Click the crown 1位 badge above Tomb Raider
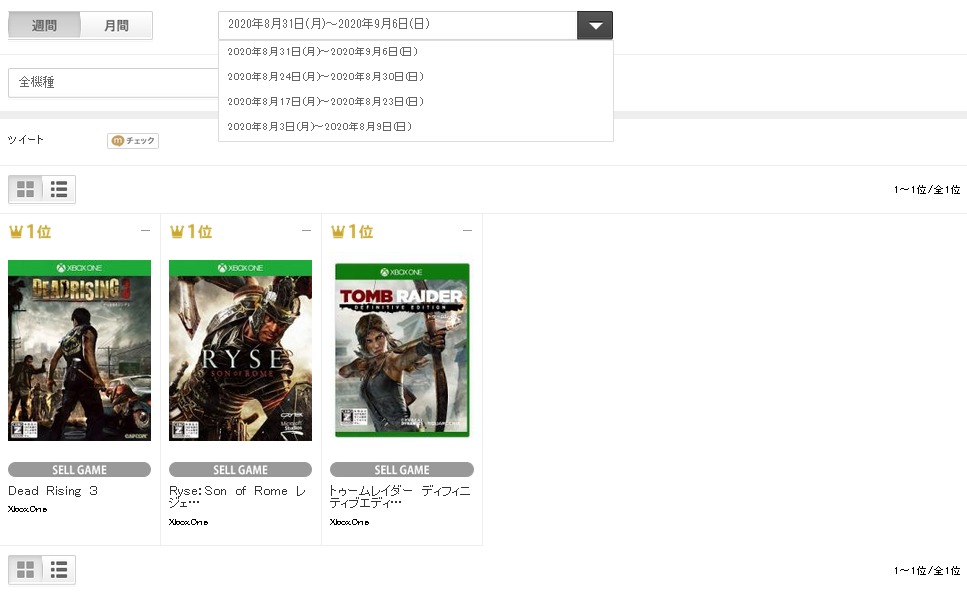This screenshot has width=967, height=592. tap(352, 232)
